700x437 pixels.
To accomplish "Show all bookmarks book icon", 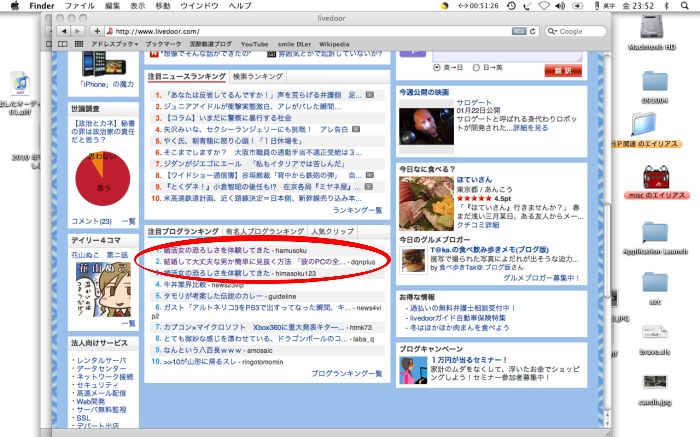I will [63, 44].
